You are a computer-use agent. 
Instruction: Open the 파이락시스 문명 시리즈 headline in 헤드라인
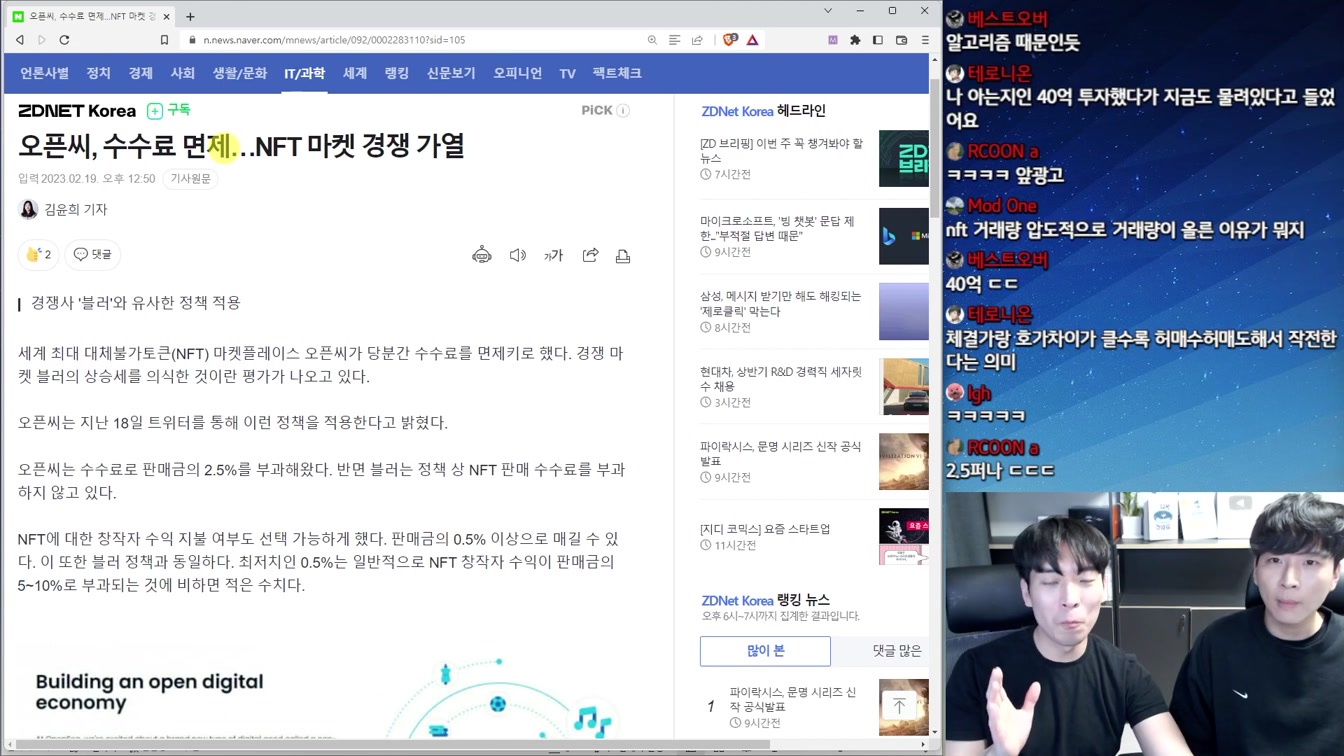(780, 454)
